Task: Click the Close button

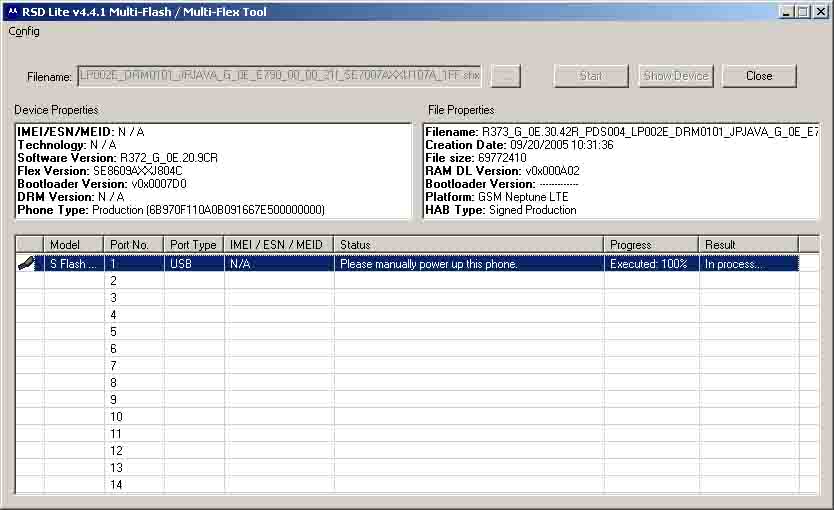Action: point(759,76)
